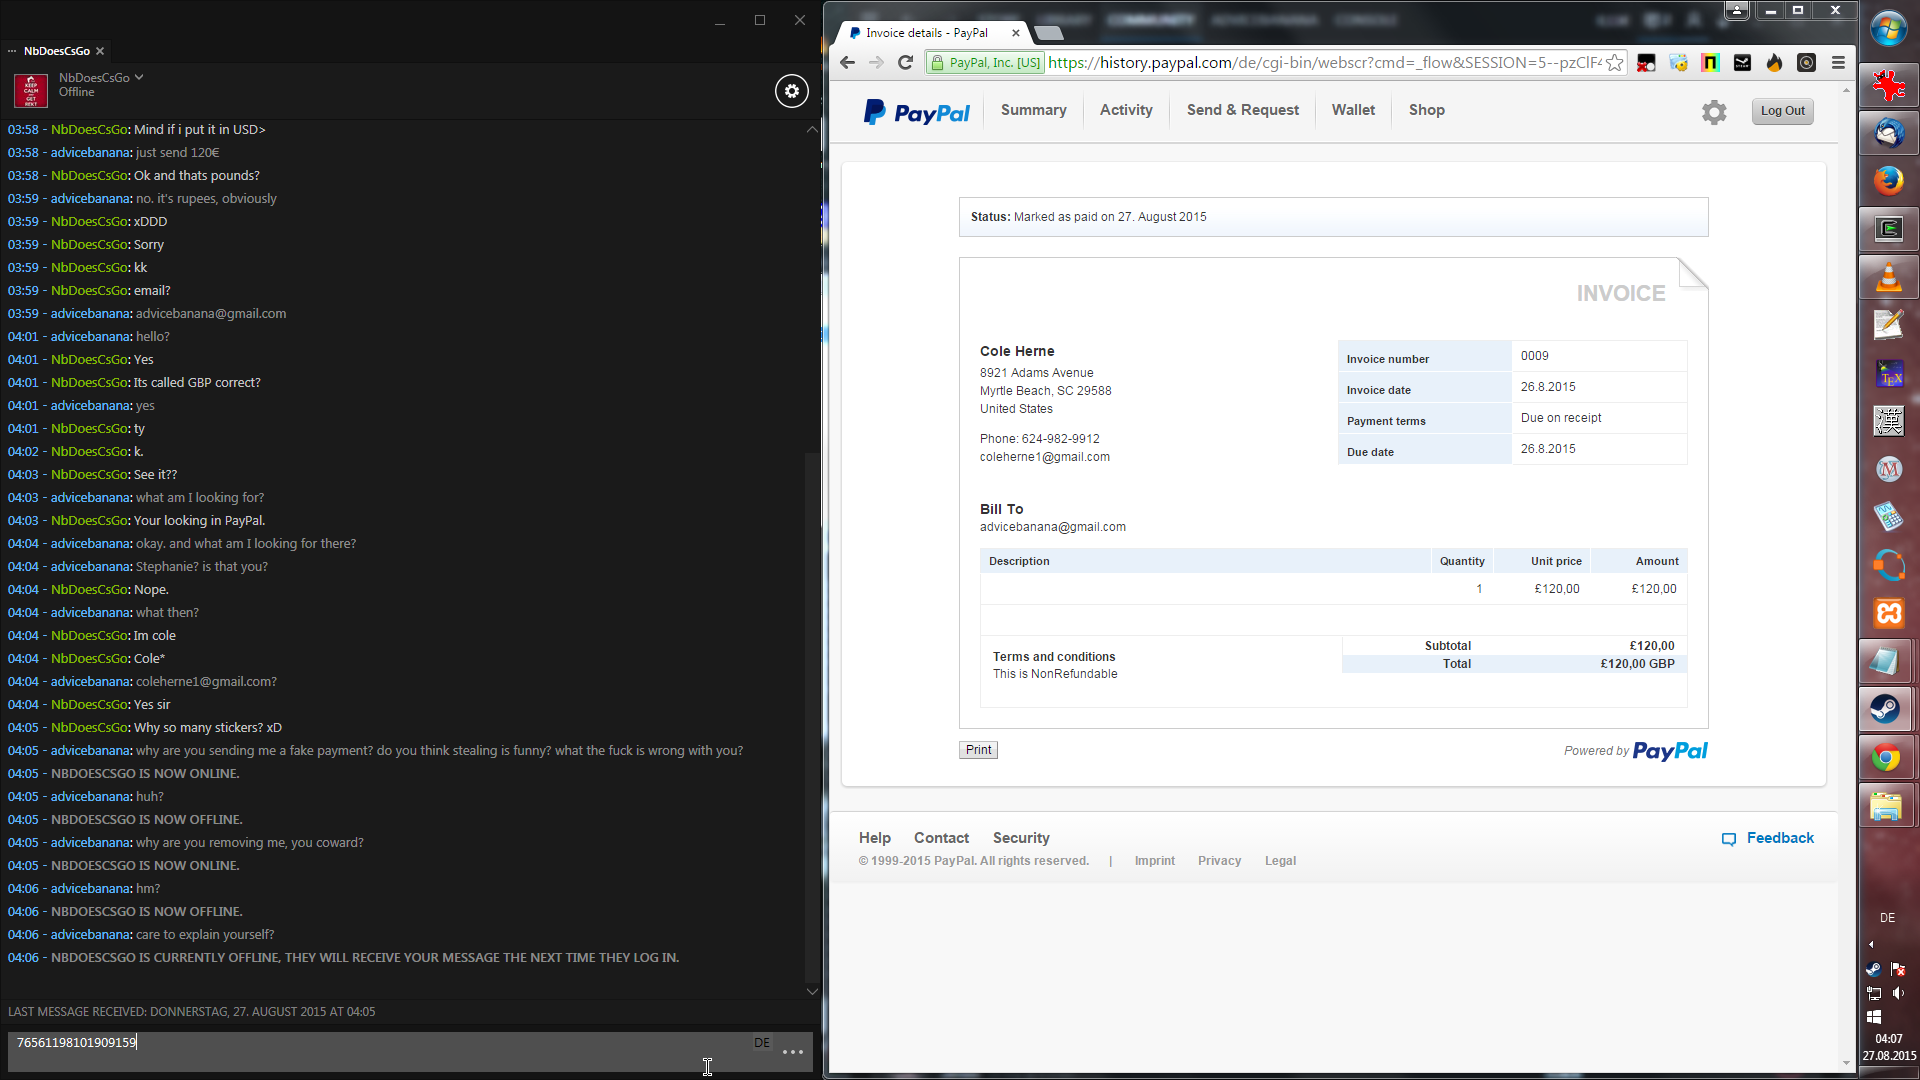This screenshot has width=1920, height=1080.
Task: Bookmark this page with star icon
Action: tap(1614, 63)
